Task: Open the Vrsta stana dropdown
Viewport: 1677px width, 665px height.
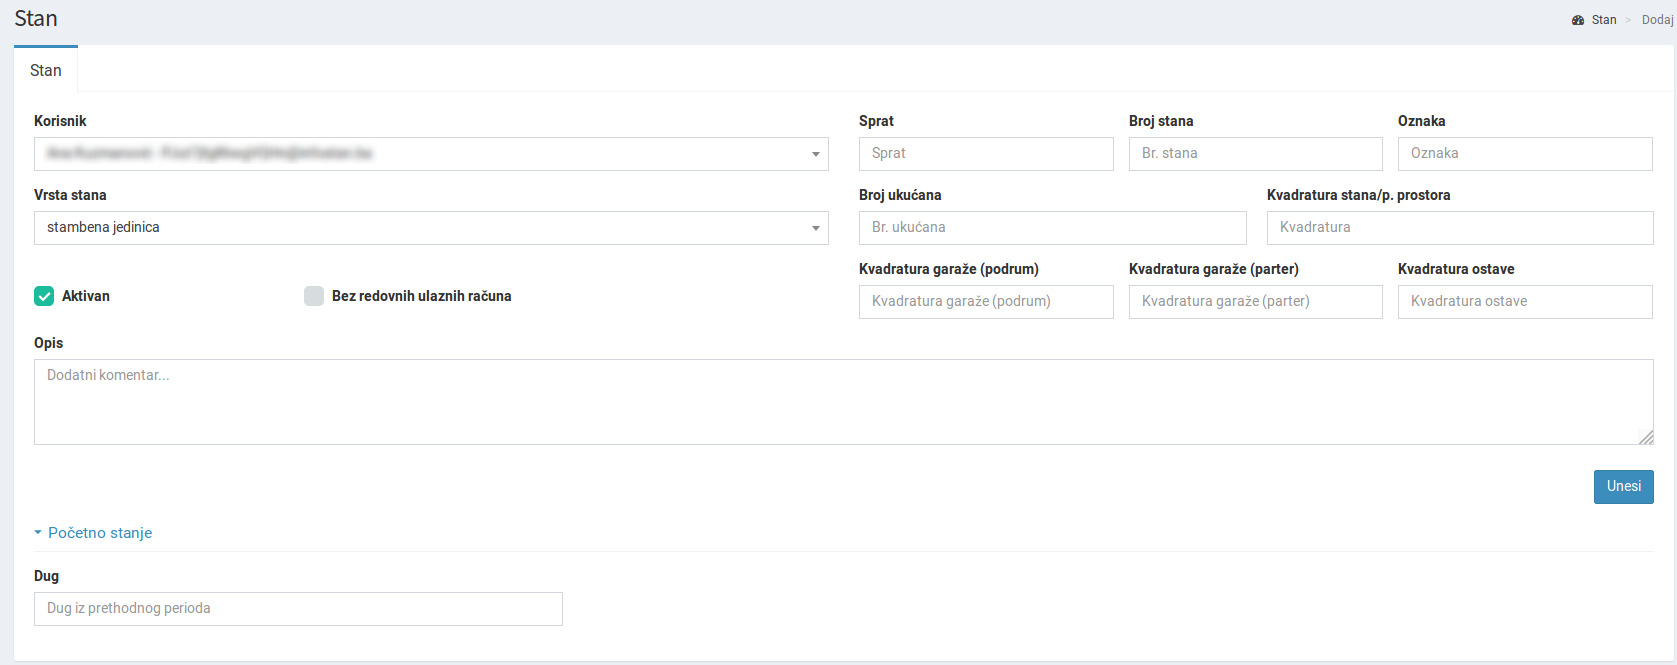Action: (431, 228)
